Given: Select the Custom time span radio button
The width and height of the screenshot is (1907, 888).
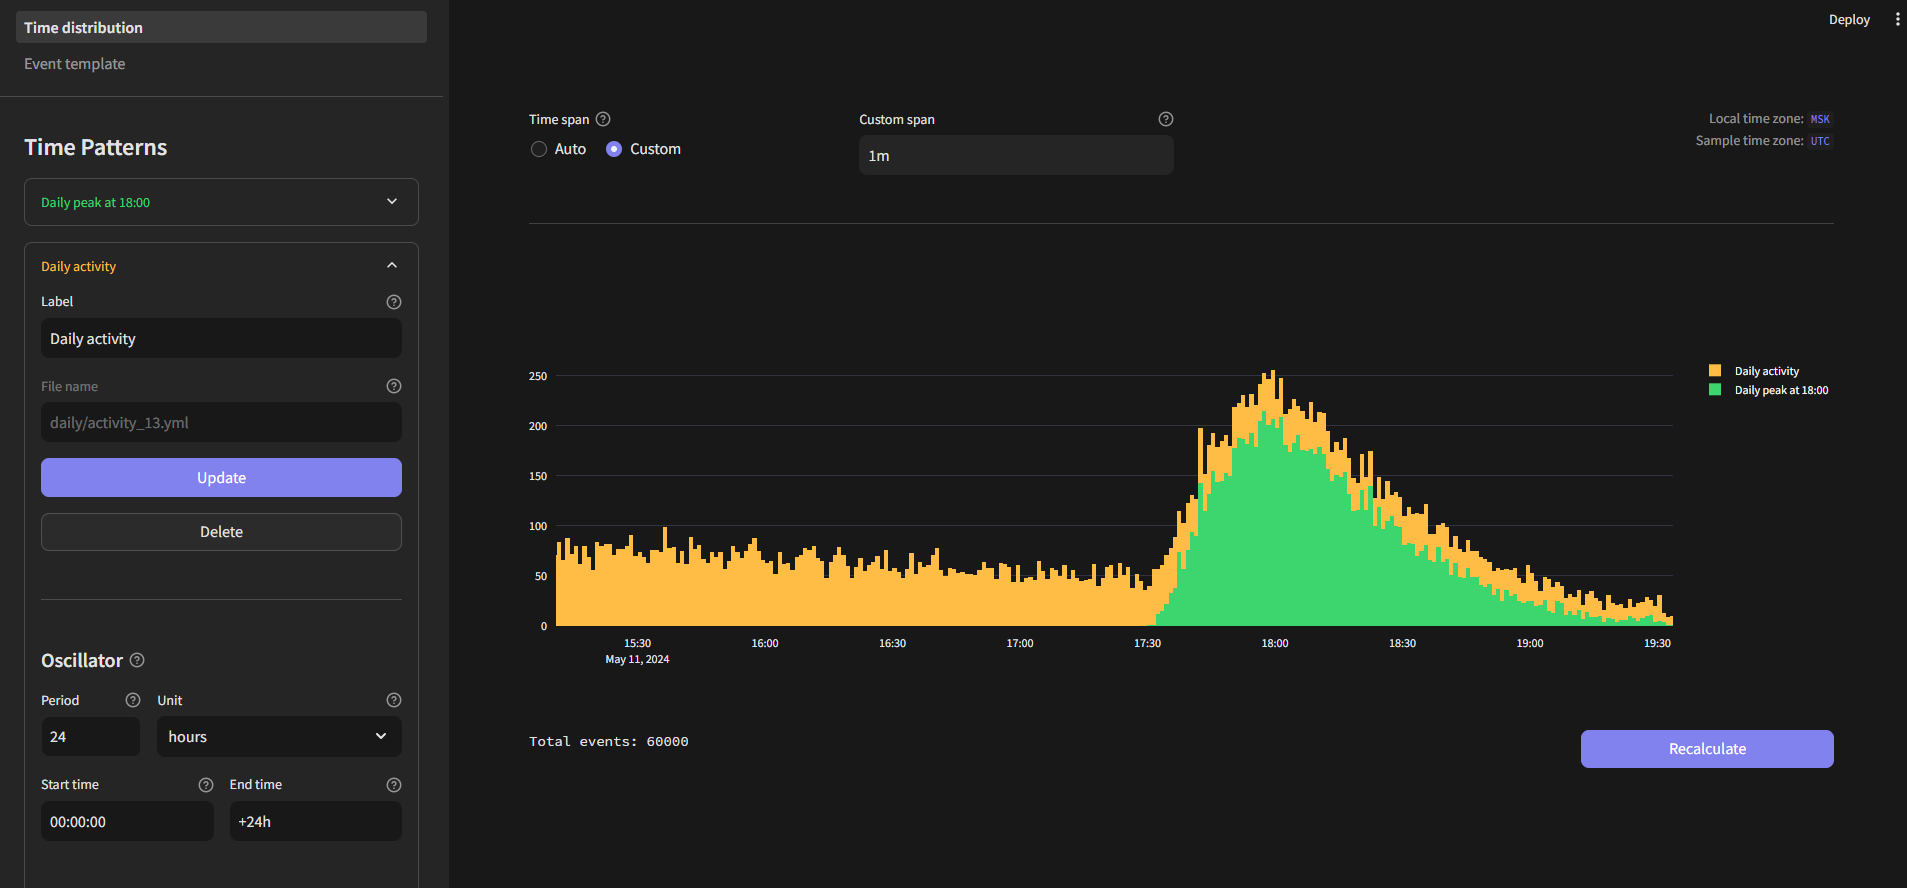Looking at the screenshot, I should click(614, 149).
